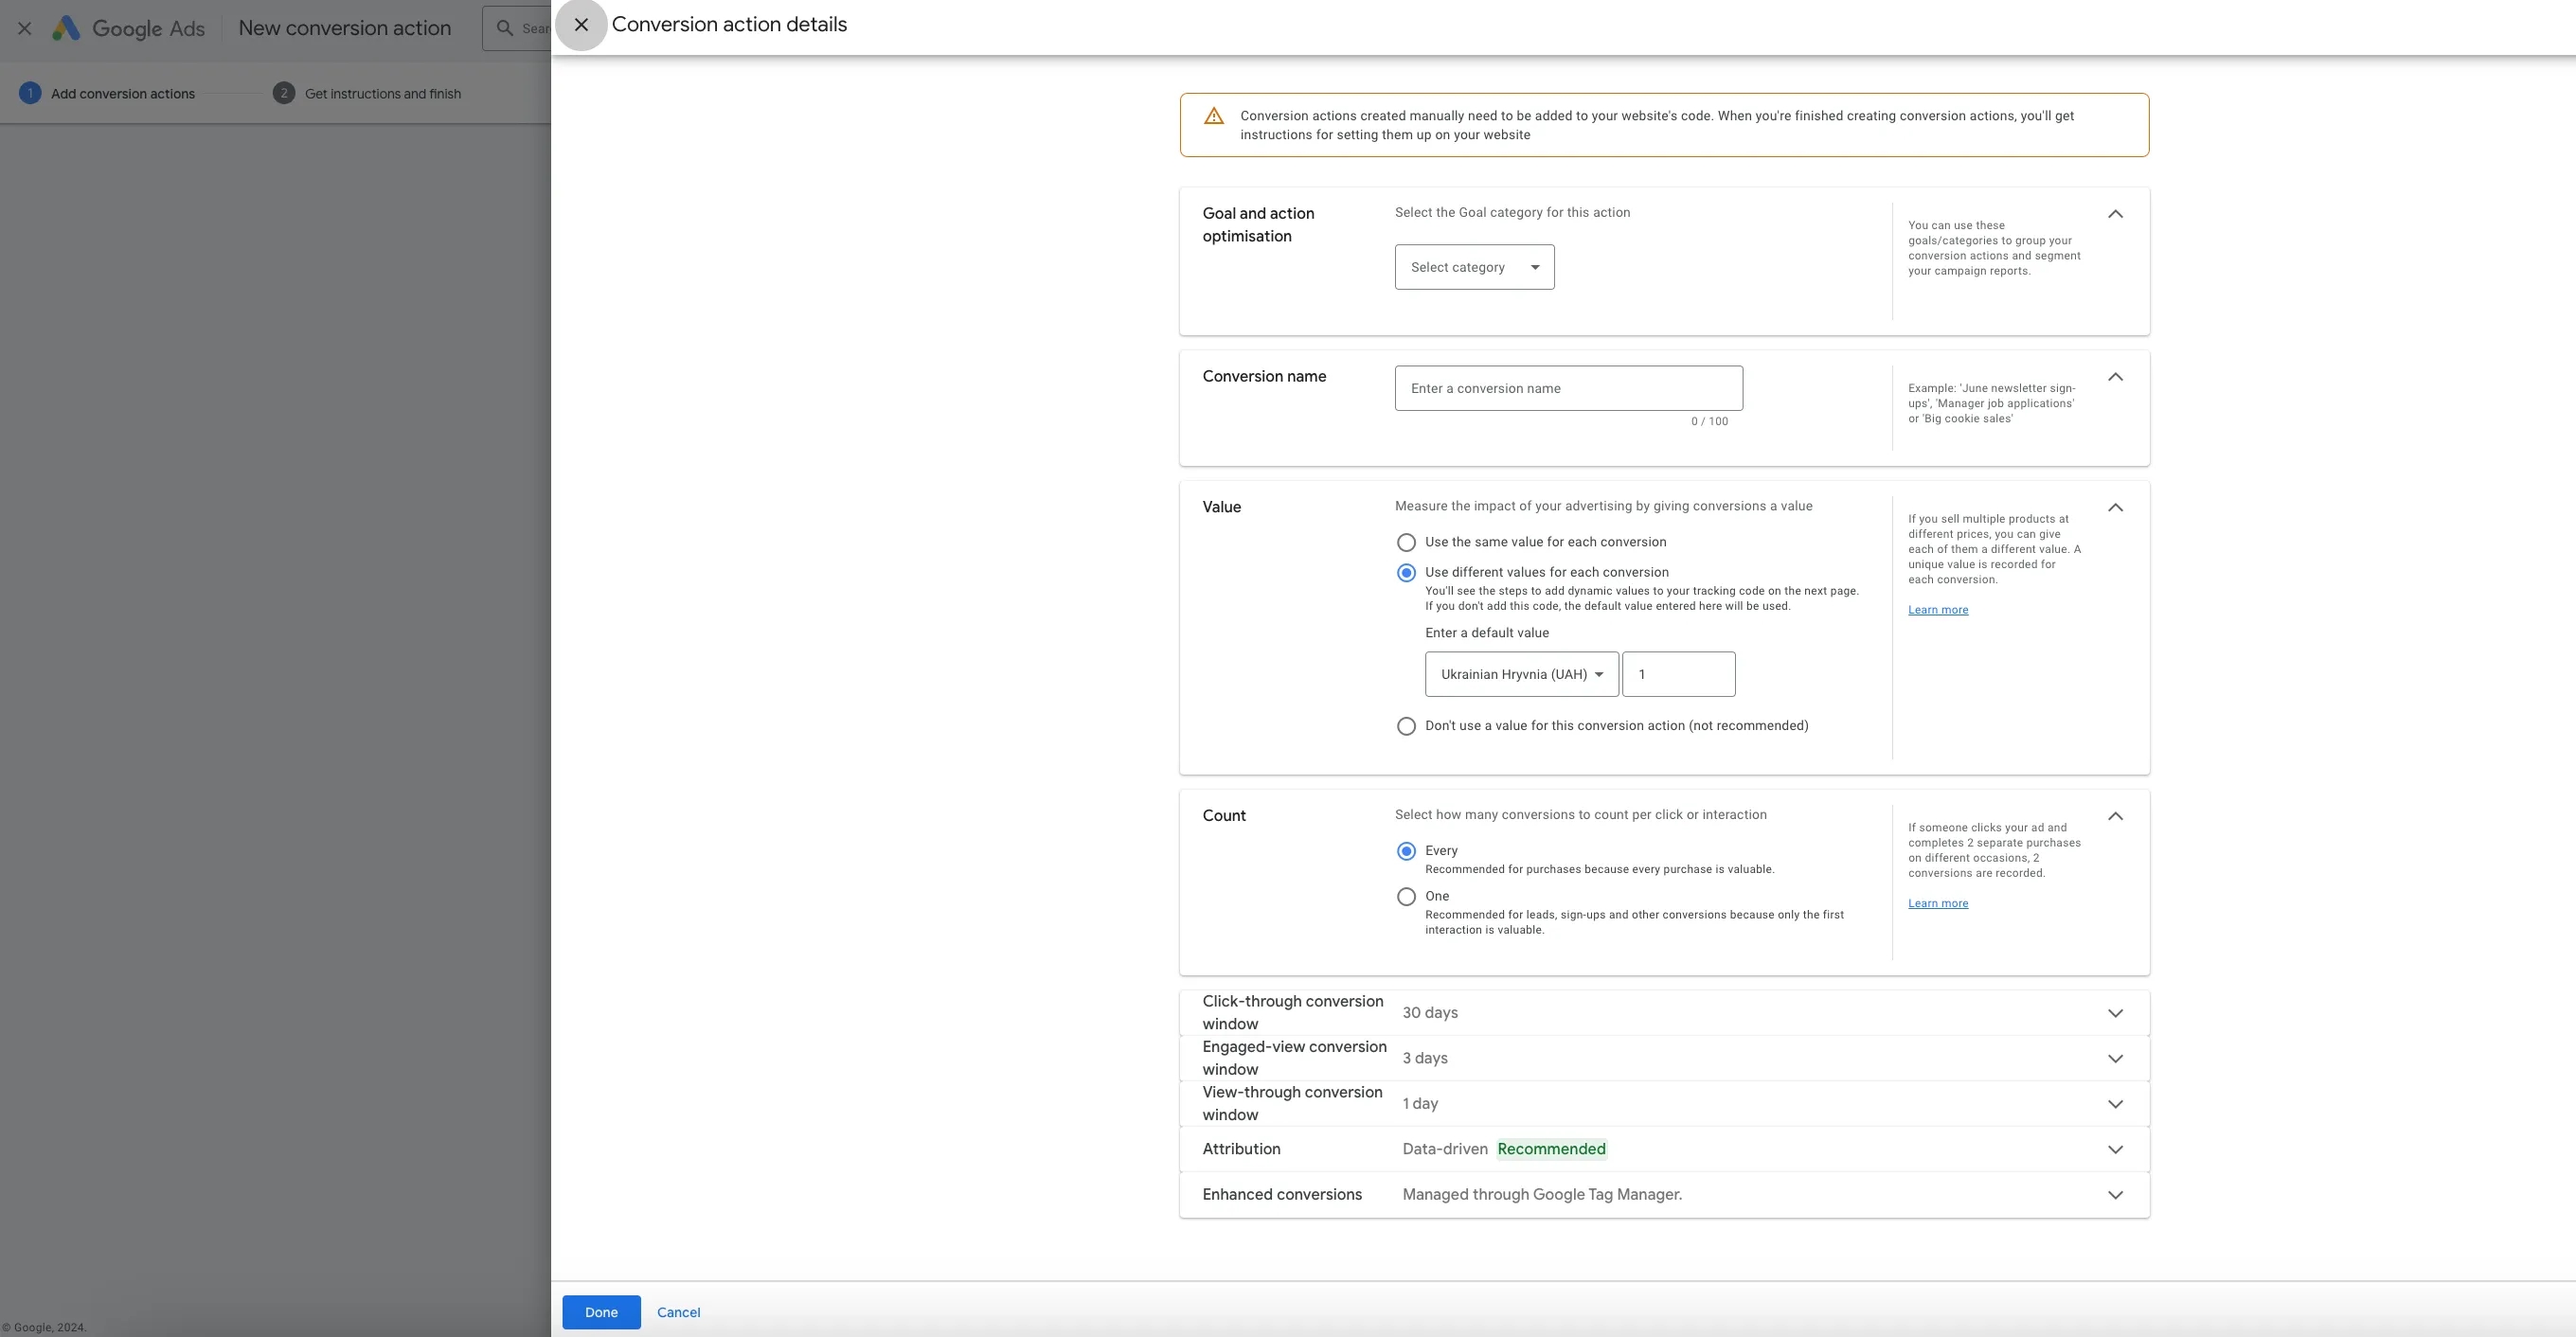The height and width of the screenshot is (1337, 2576).
Task: Open the Select category dropdown
Action: point(1474,267)
